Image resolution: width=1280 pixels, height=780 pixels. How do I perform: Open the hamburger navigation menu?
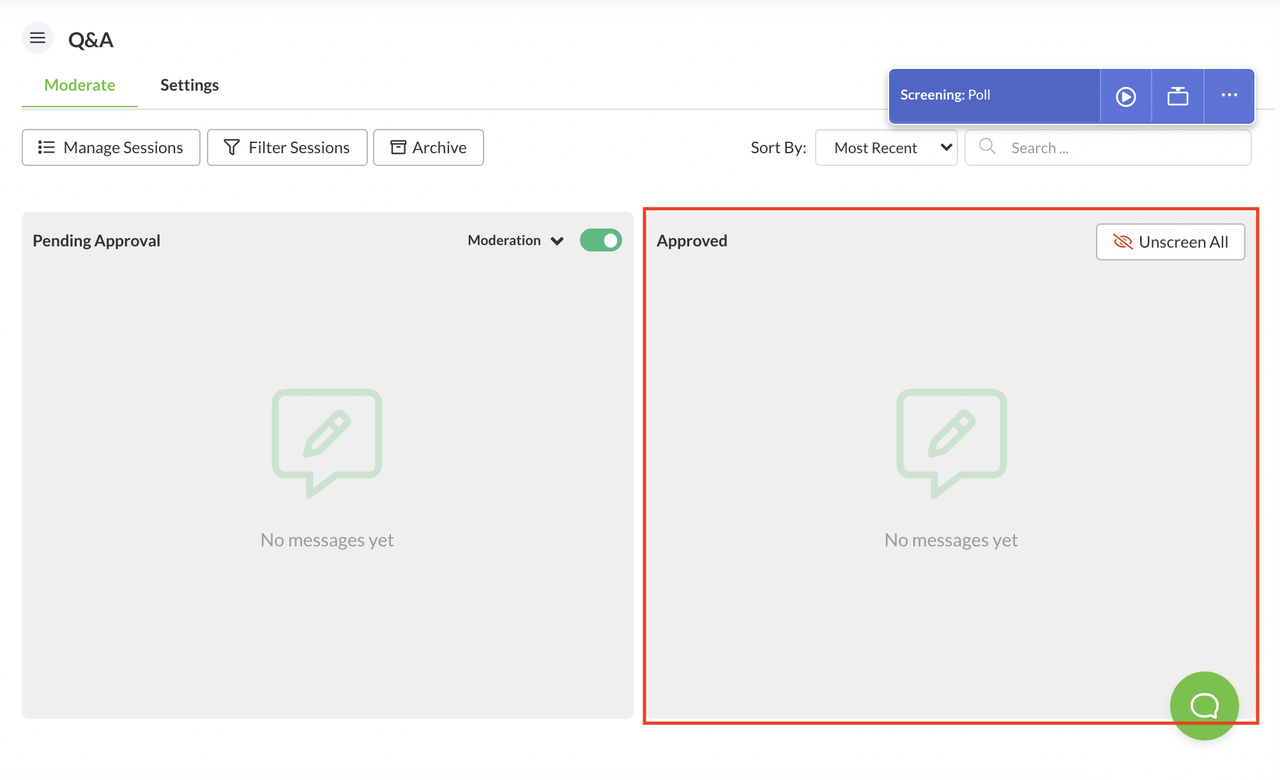[37, 38]
